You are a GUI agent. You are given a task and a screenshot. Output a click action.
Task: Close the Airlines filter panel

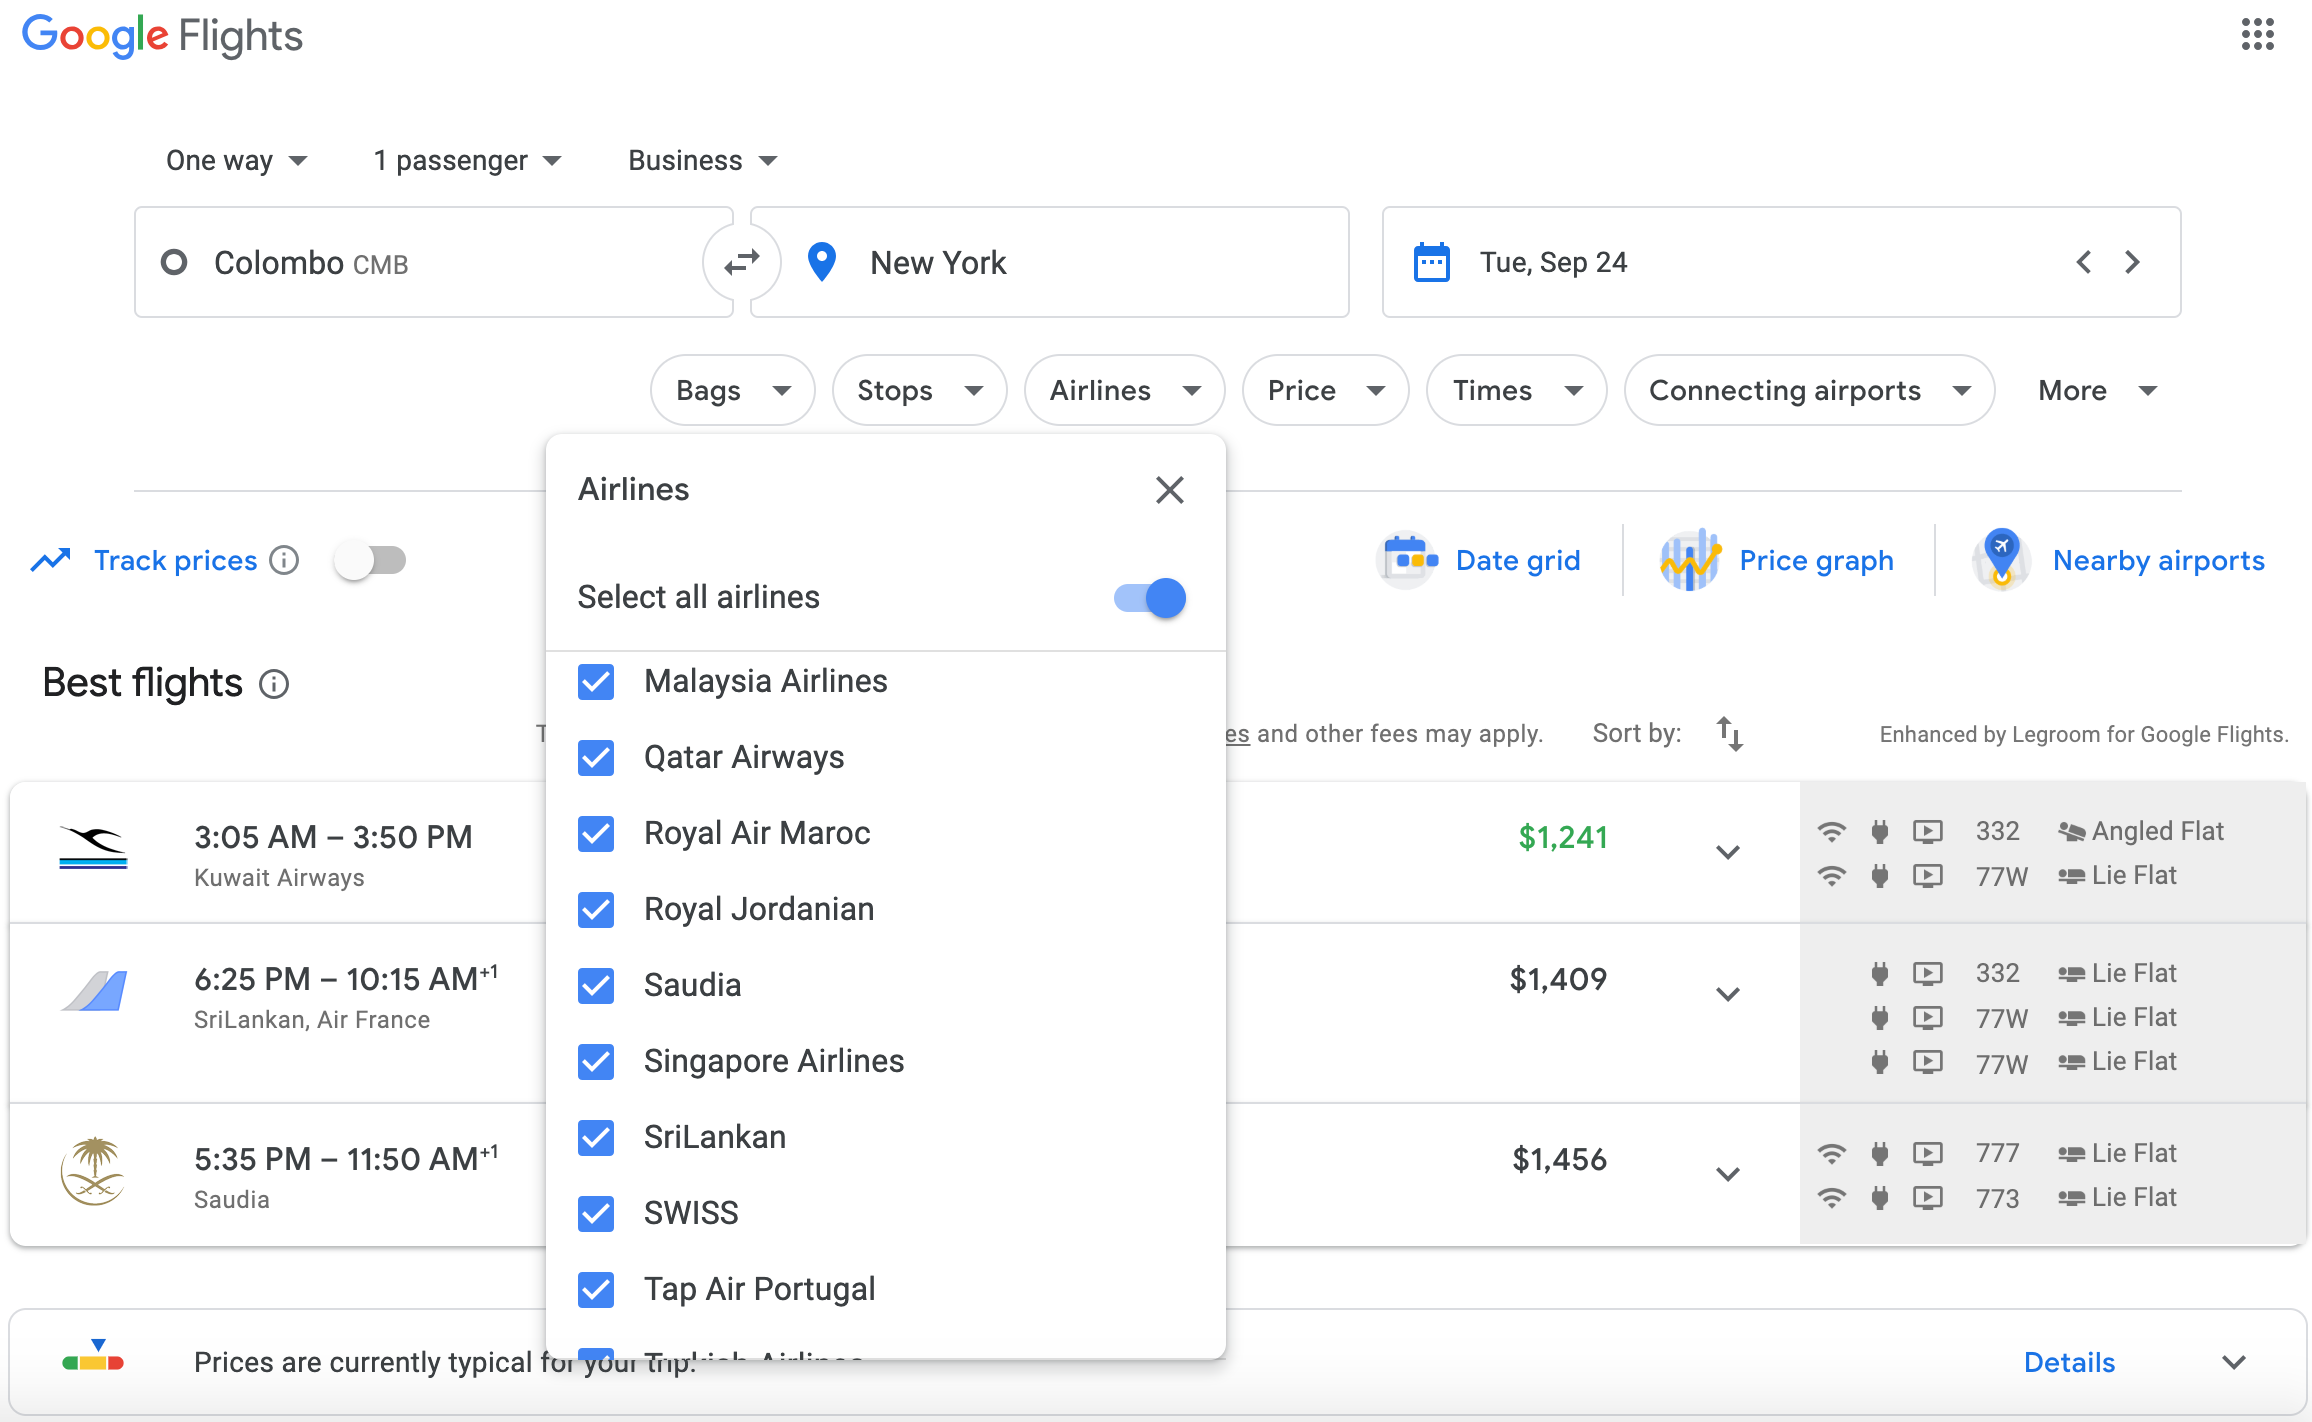coord(1169,490)
